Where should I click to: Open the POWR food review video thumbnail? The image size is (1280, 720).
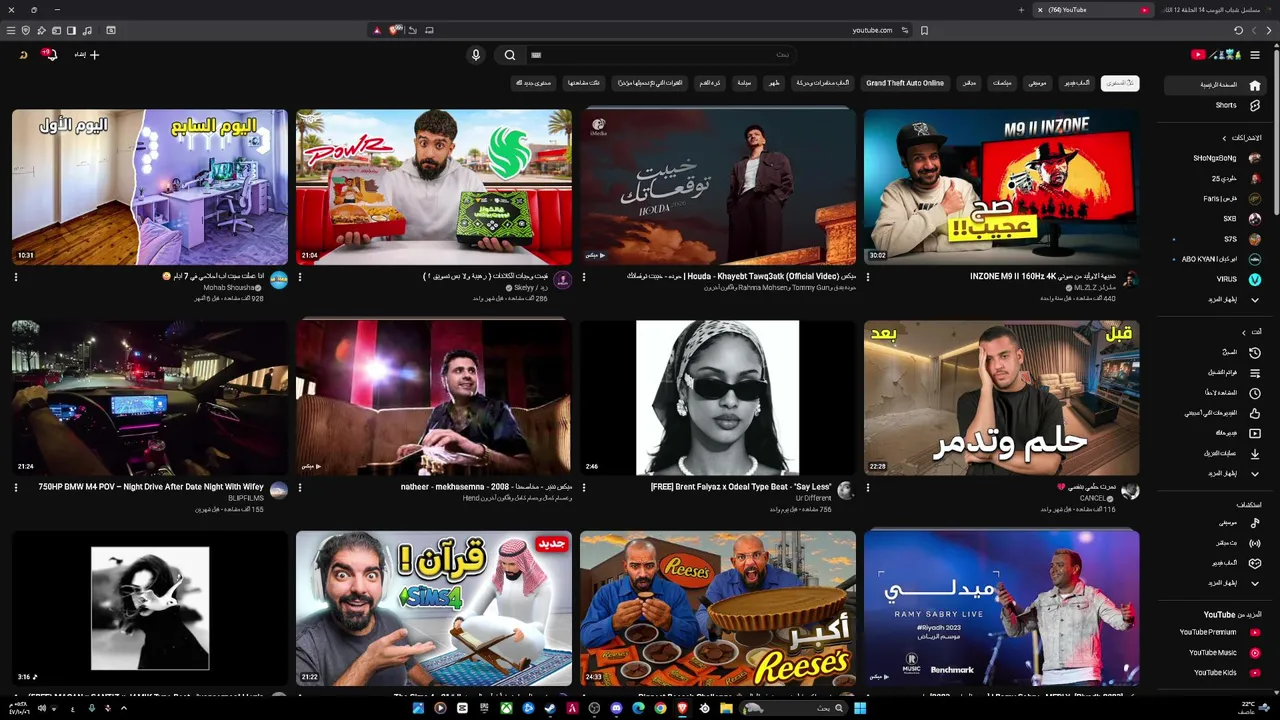434,187
